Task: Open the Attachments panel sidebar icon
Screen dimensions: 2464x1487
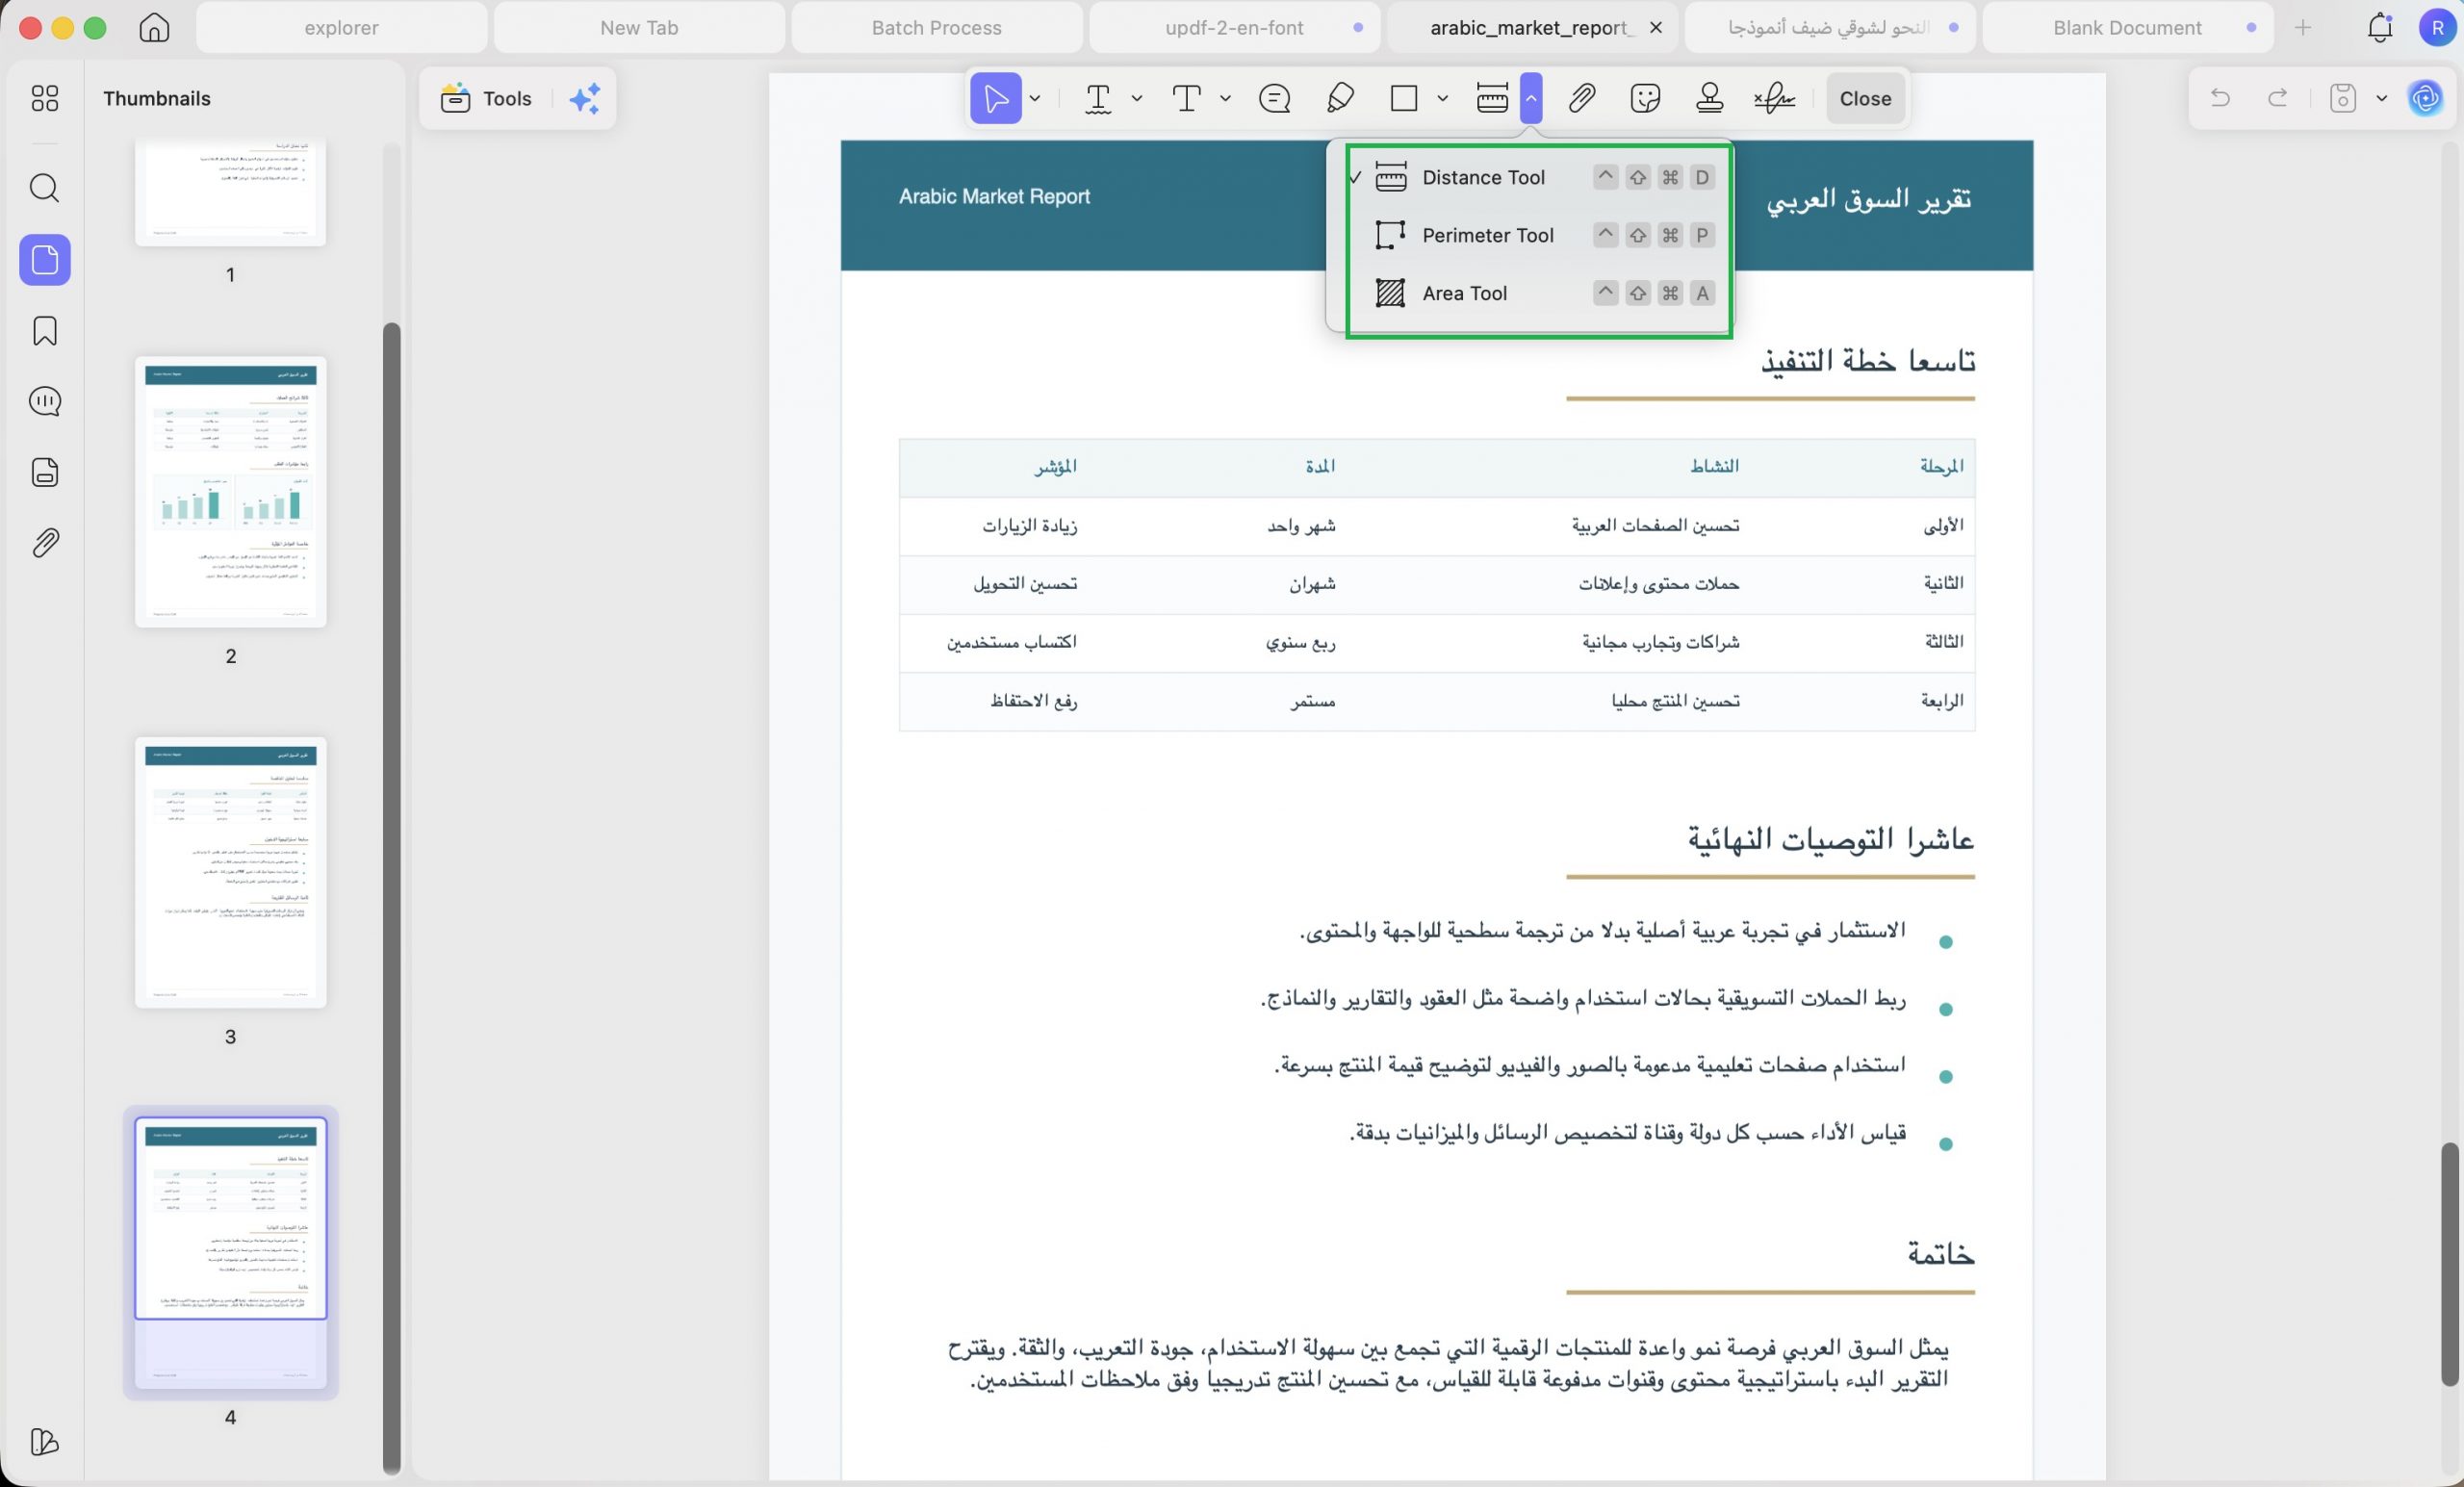Action: click(45, 543)
